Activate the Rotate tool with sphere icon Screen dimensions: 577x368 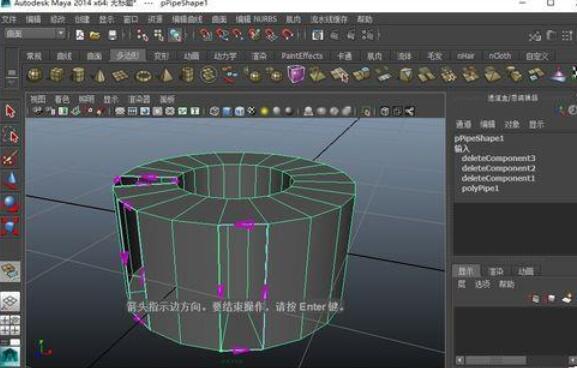click(10, 204)
